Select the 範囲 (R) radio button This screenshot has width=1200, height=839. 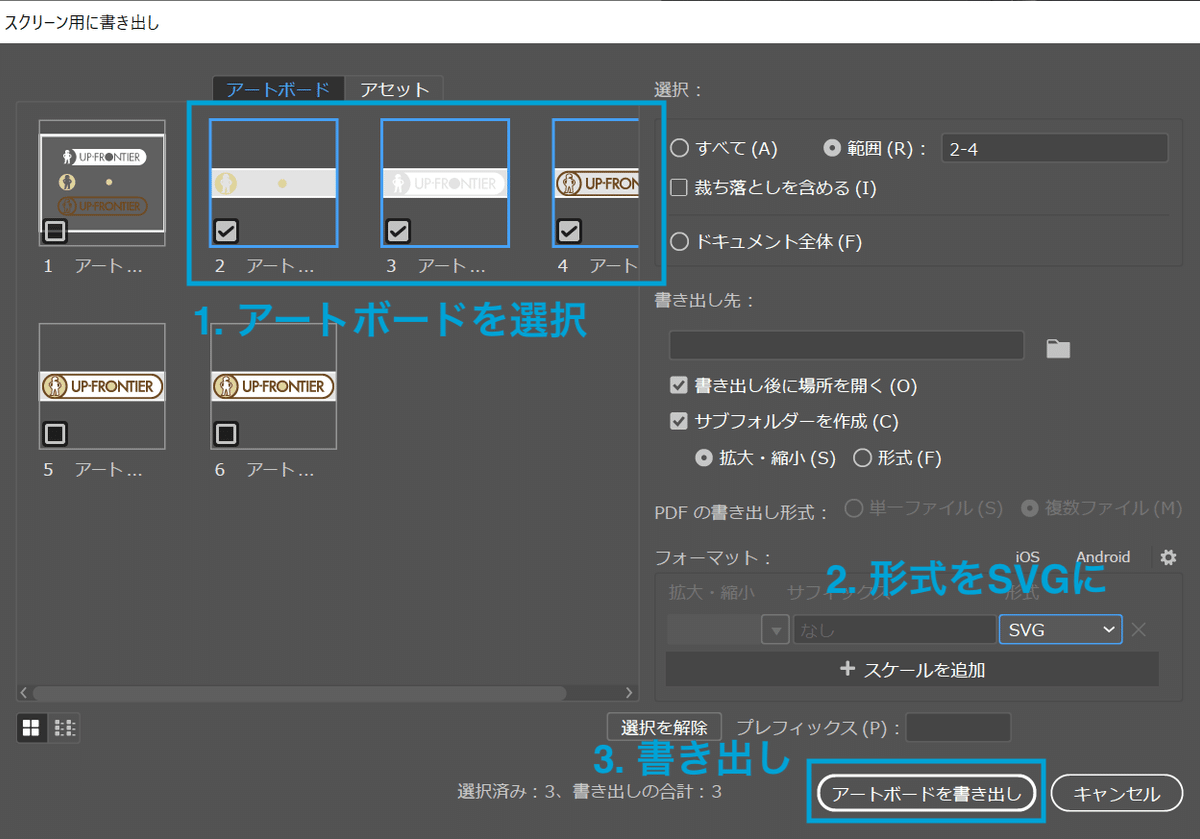pos(832,149)
